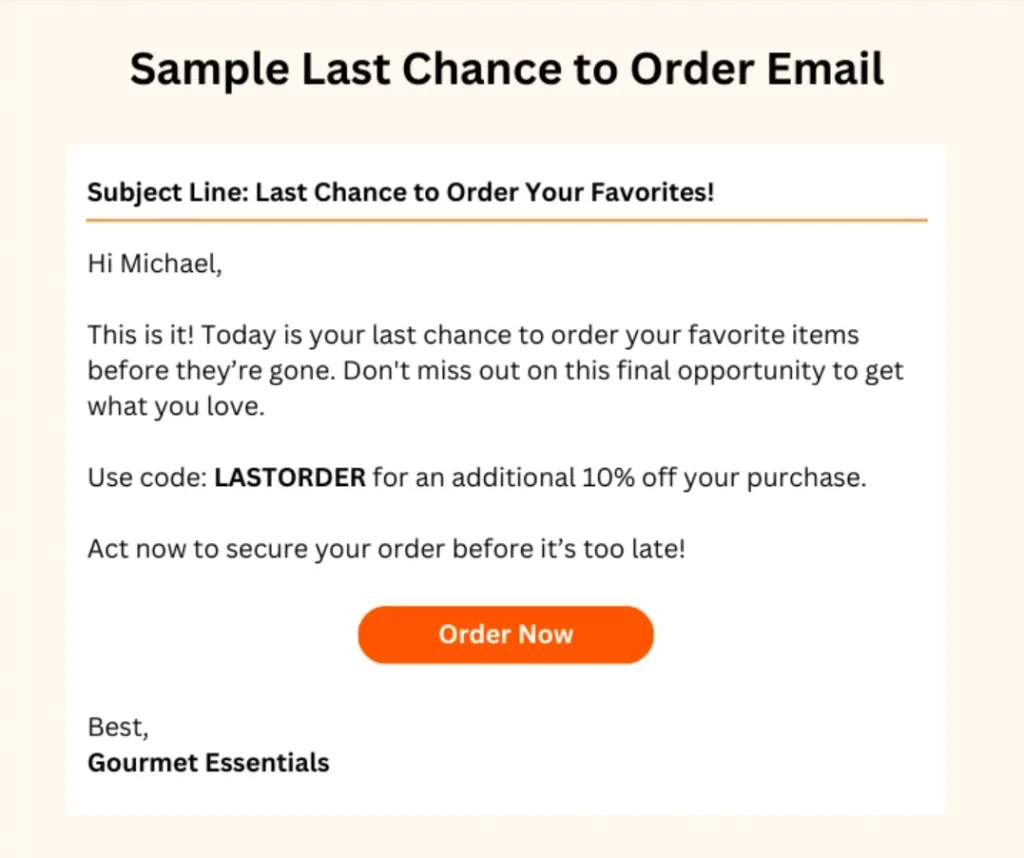Viewport: 1024px width, 858px height.
Task: Click the 'Act now to secure your order' line
Action: coord(387,548)
